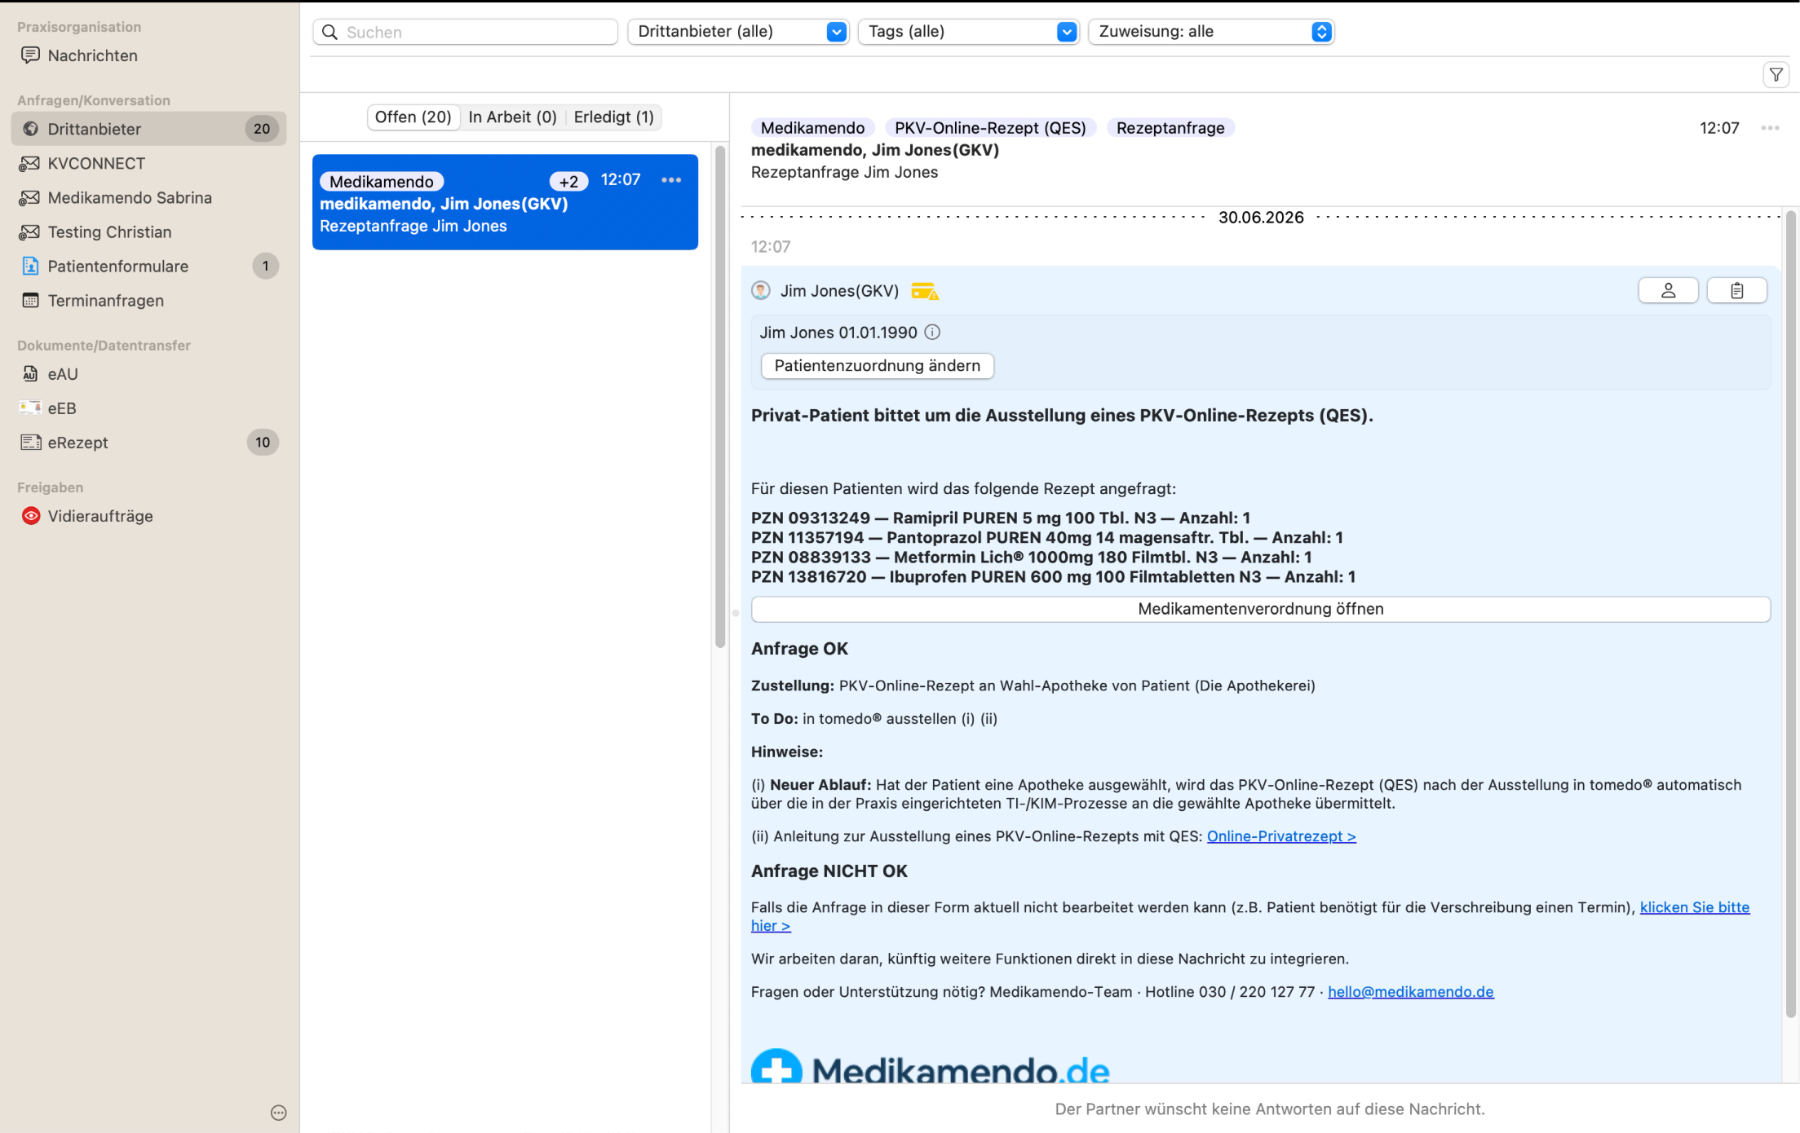Click the hello@medikamendo.de email link
Image resolution: width=1800 pixels, height=1133 pixels.
(x=1410, y=992)
